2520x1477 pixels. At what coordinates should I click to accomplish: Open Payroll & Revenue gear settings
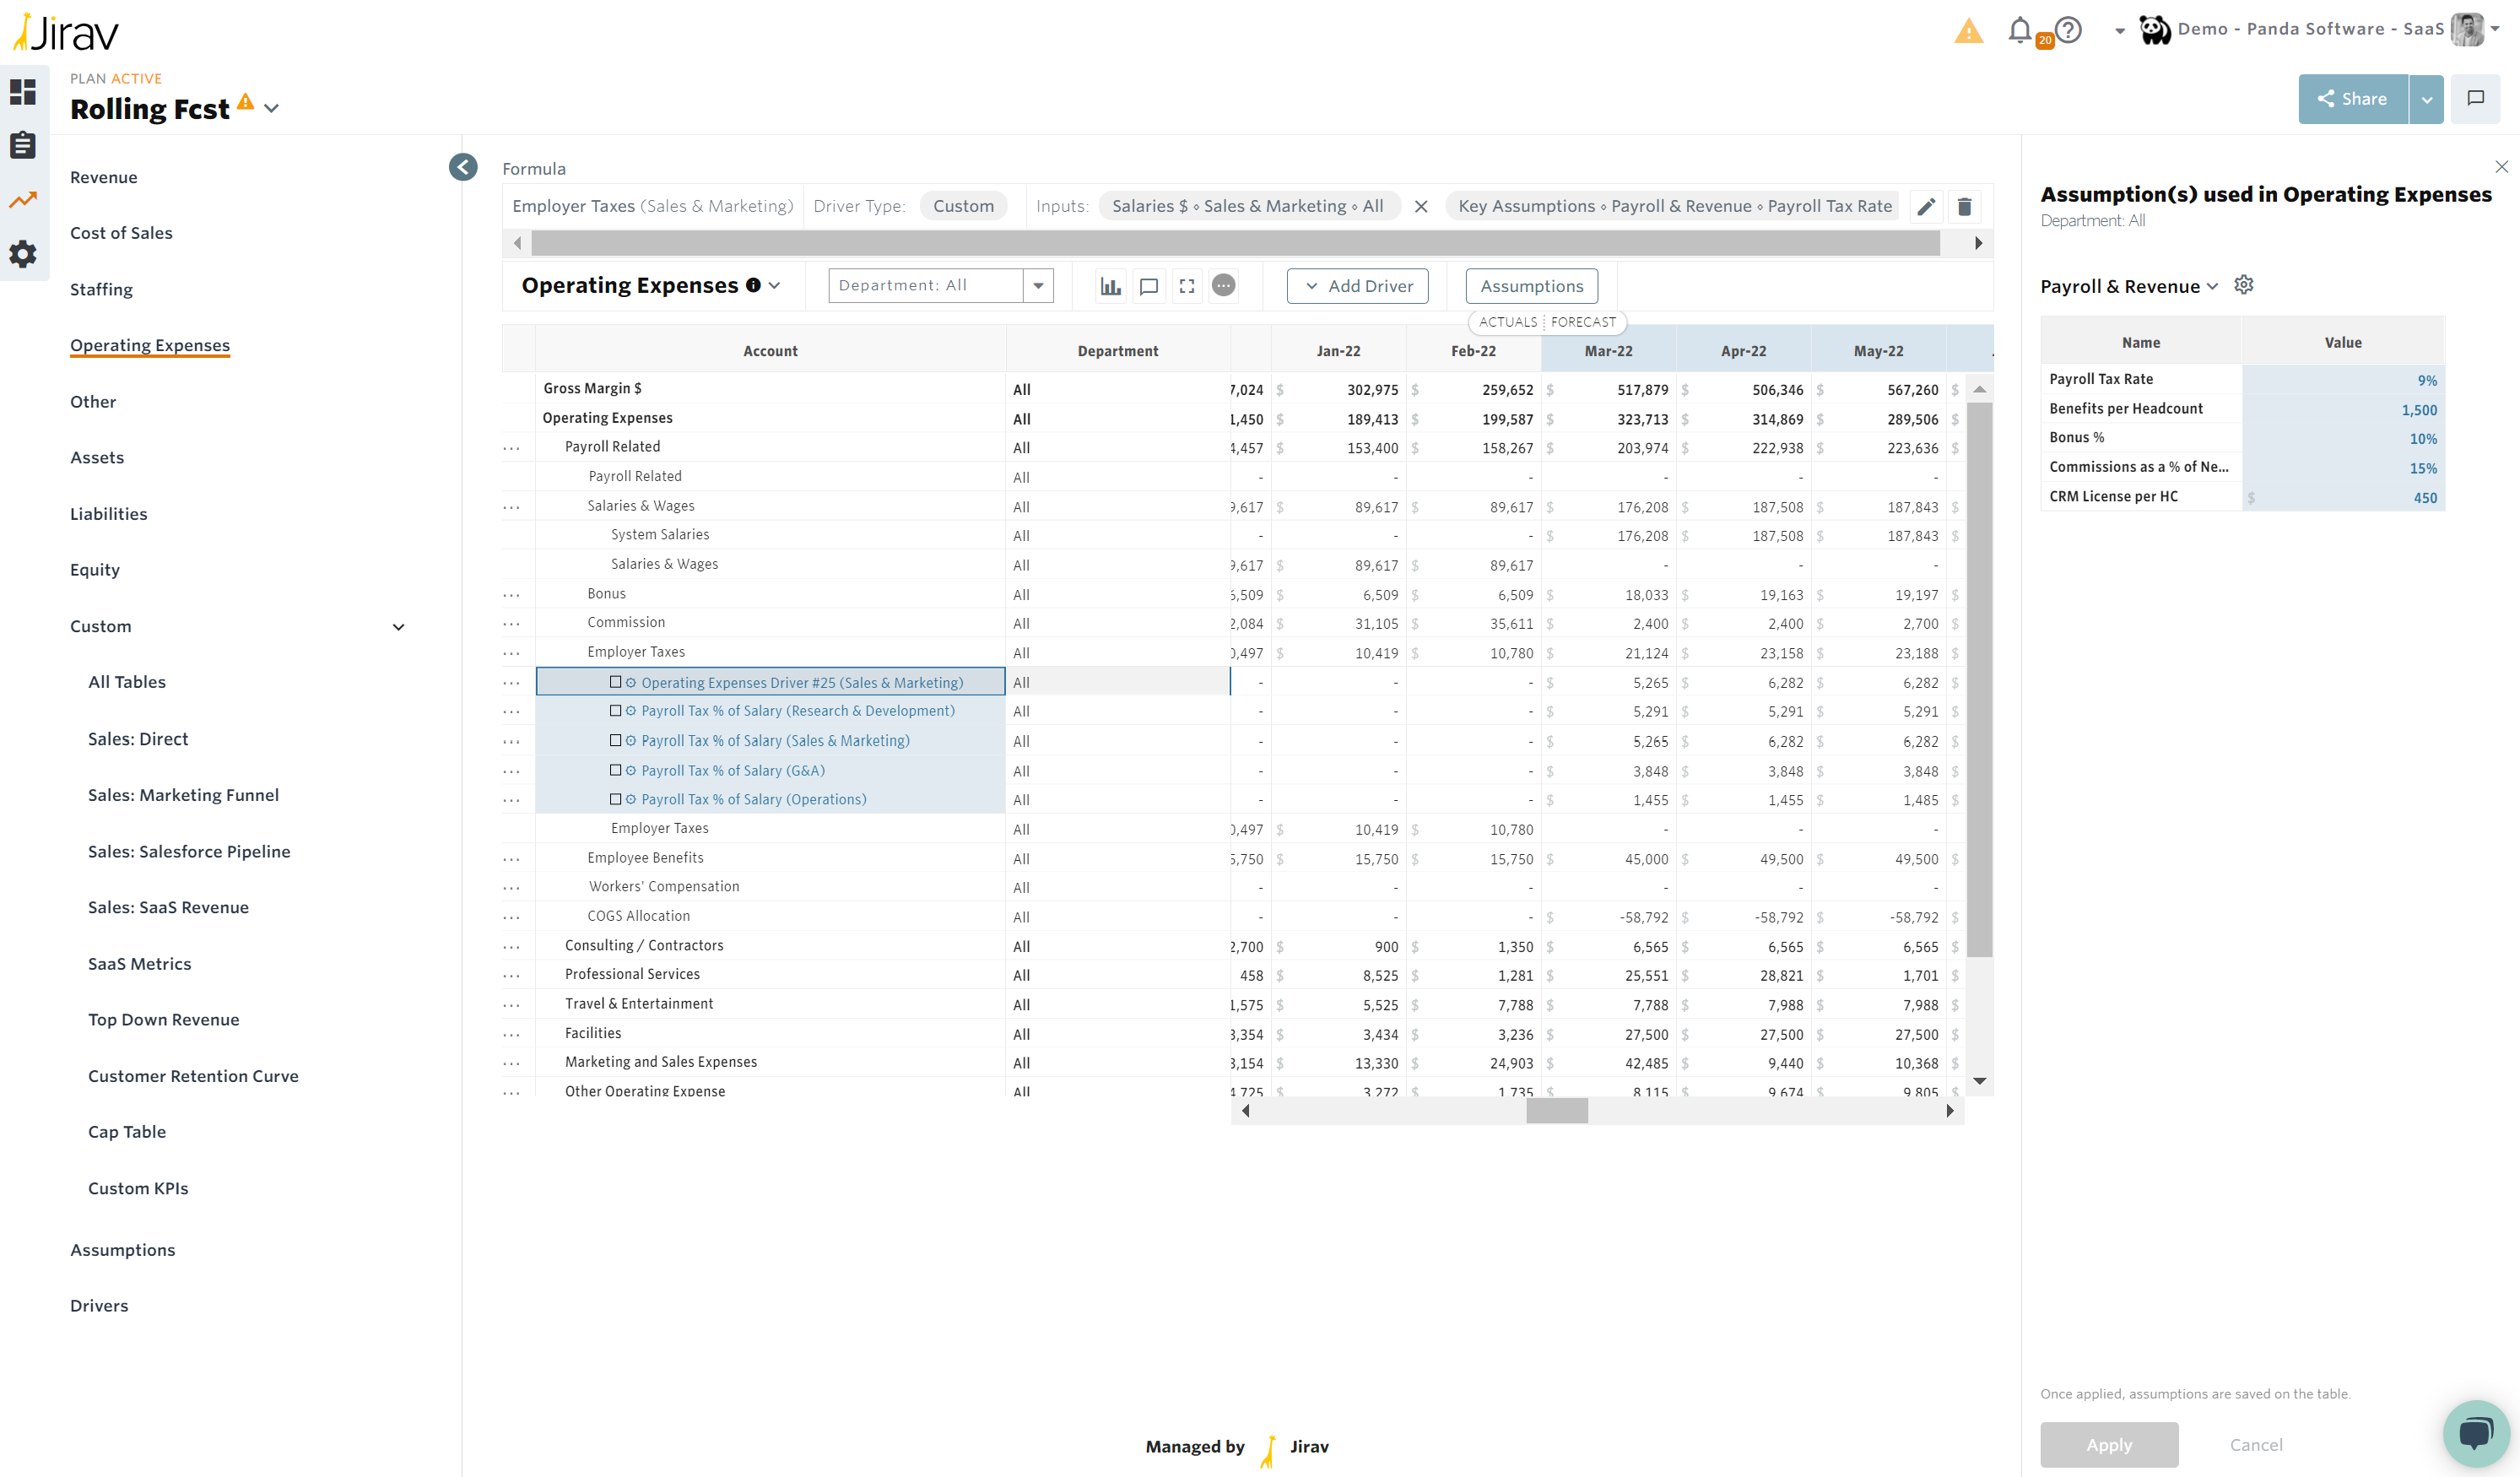[x=2244, y=285]
